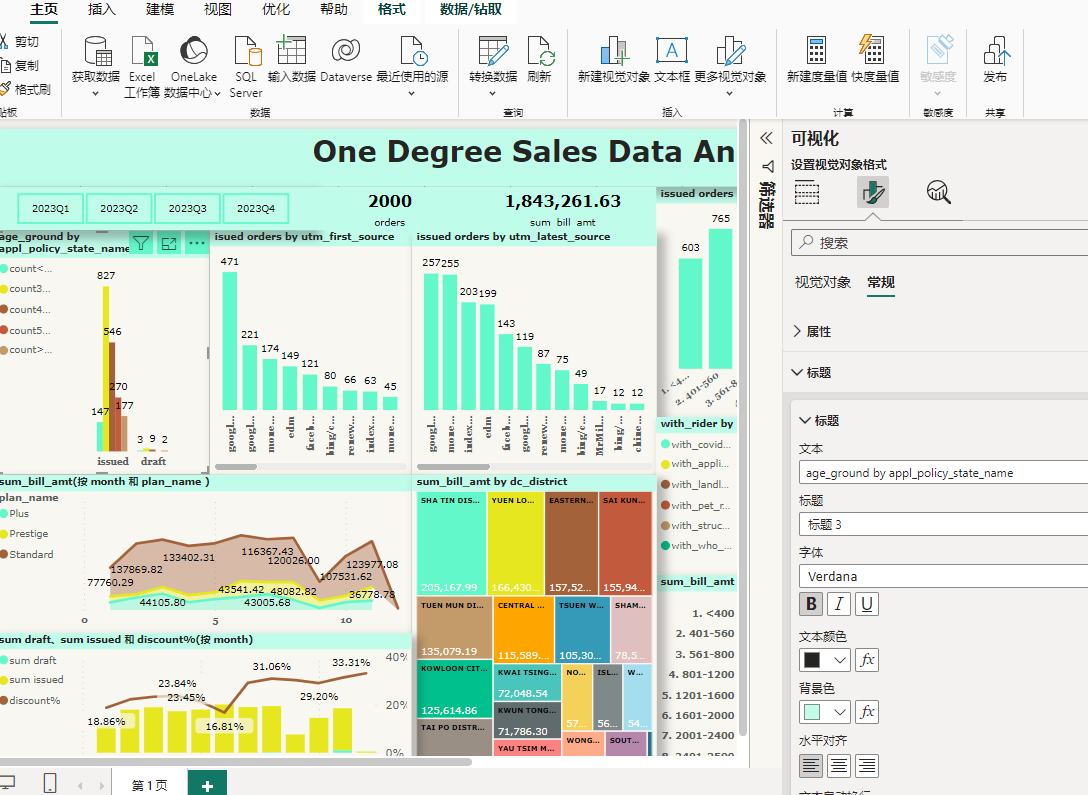Screen dimensions: 1088x795
Task: Expand the 属性 section
Action: pyautogui.click(x=818, y=331)
